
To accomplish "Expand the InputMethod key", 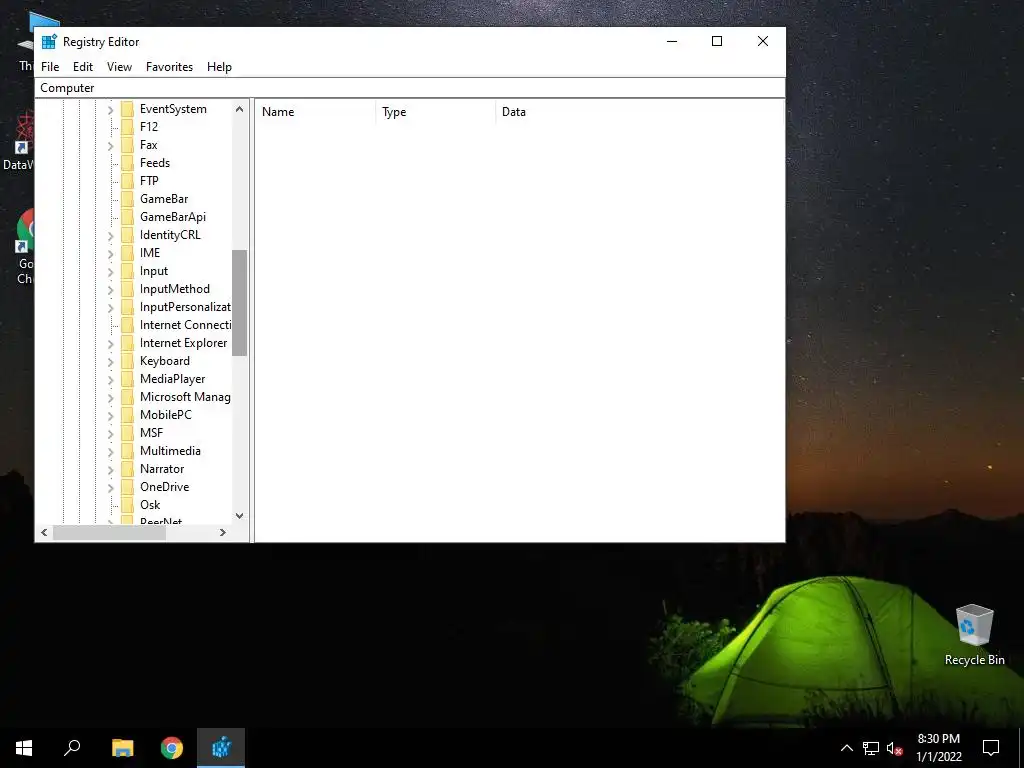I will coord(110,289).
